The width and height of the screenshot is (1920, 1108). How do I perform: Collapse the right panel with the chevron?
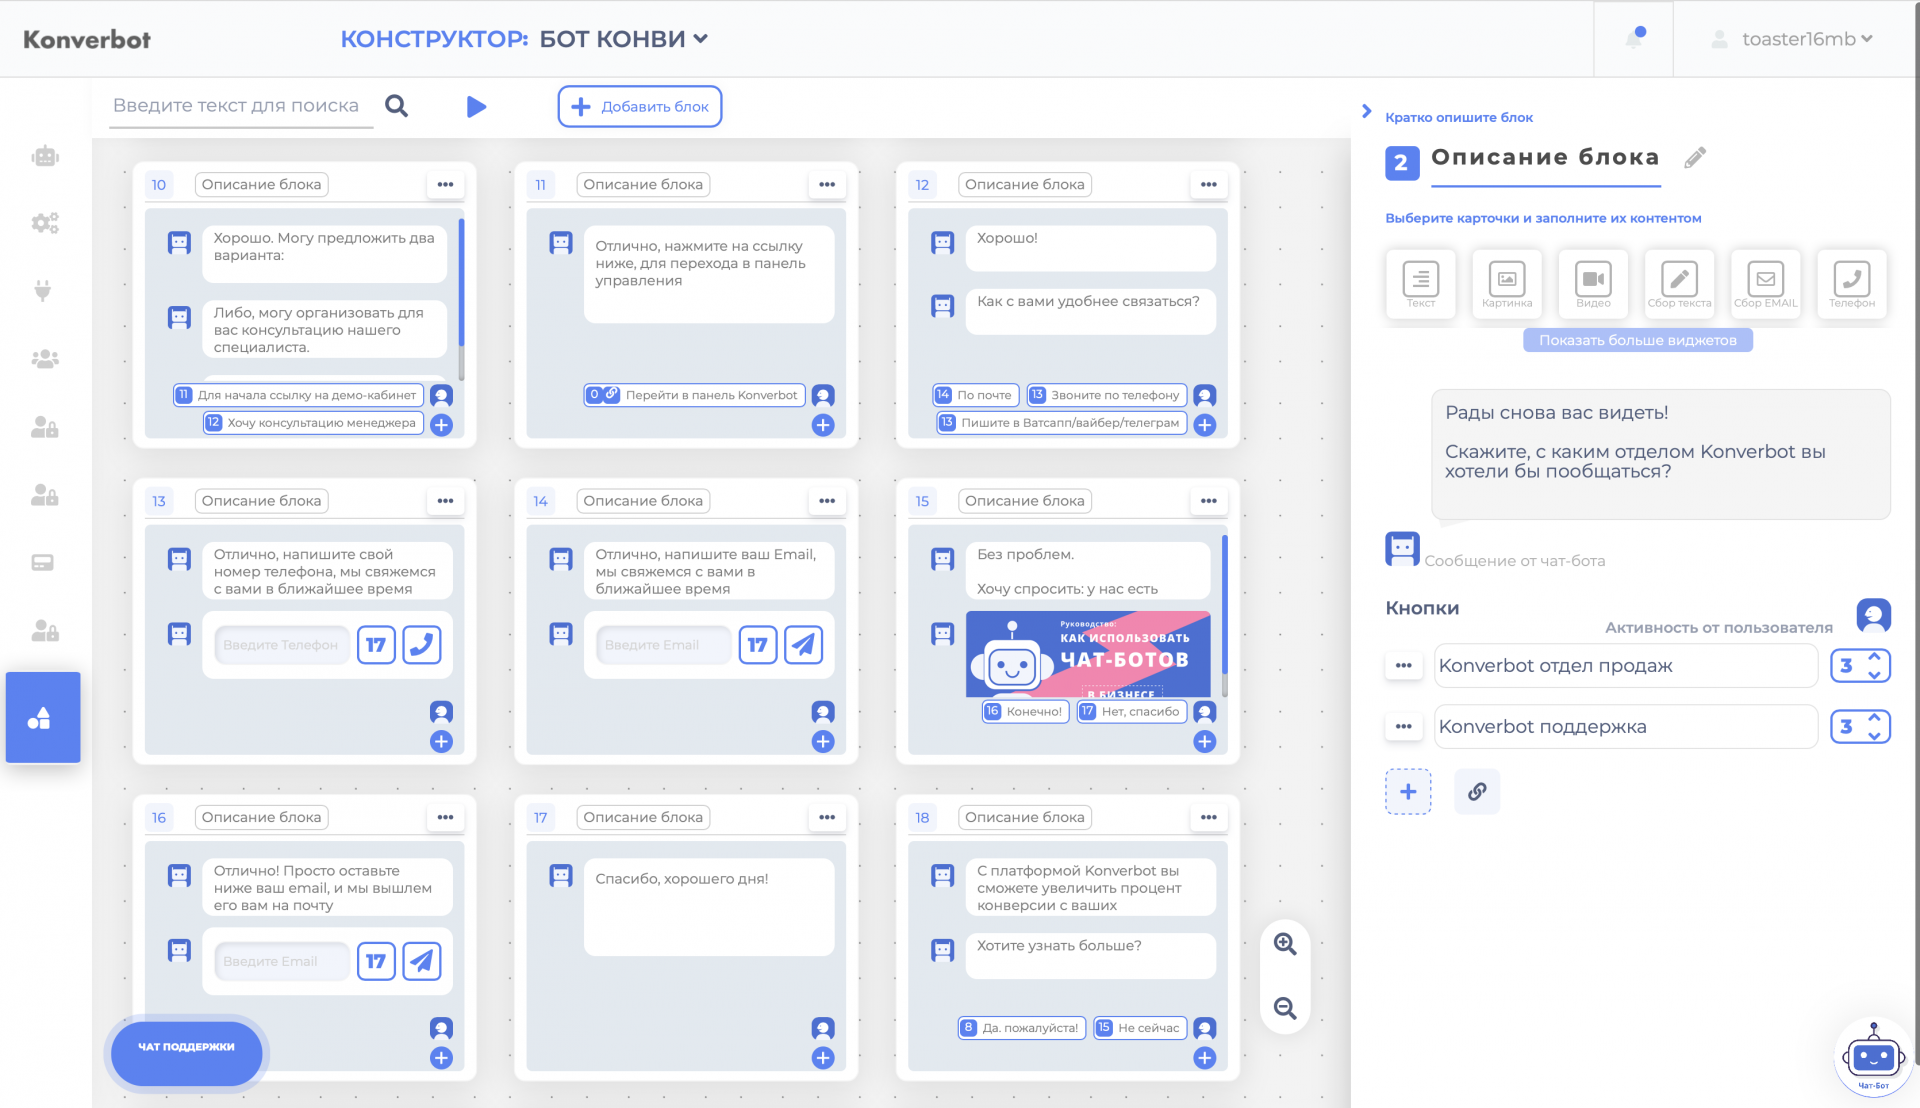click(x=1366, y=112)
